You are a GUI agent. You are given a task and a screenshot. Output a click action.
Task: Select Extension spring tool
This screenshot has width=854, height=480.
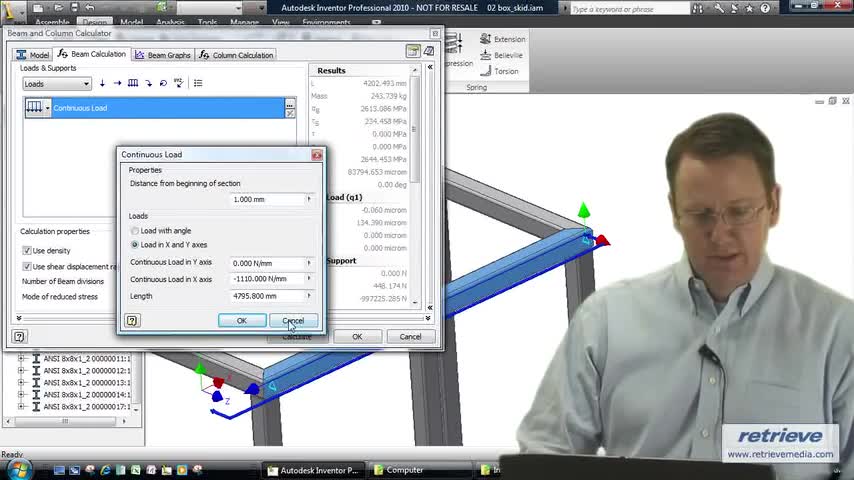click(503, 39)
